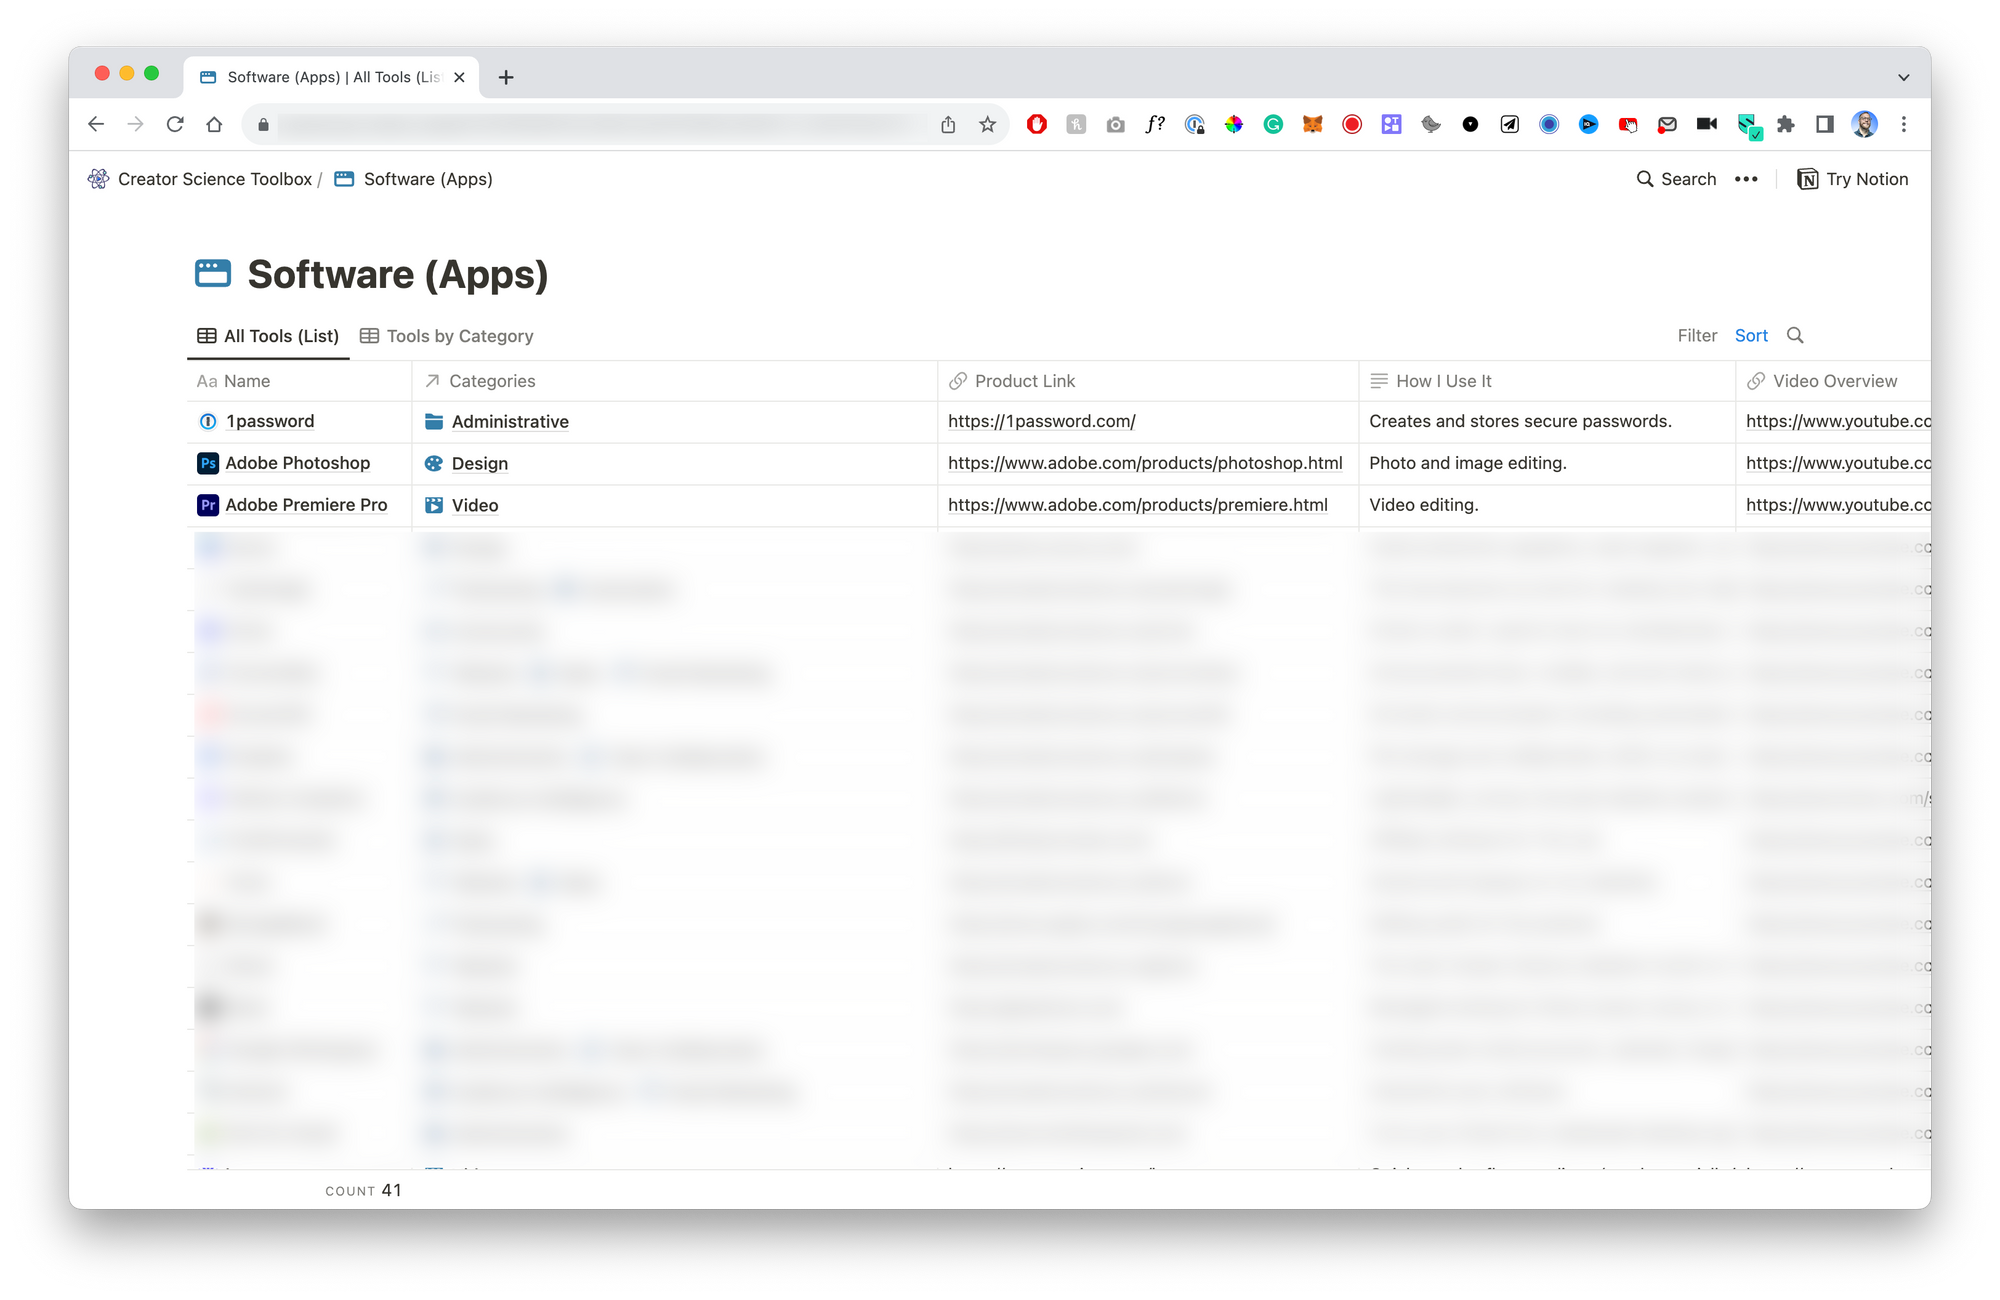The image size is (2000, 1300).
Task: Open the database search magnifier near Sort
Action: coord(1796,335)
